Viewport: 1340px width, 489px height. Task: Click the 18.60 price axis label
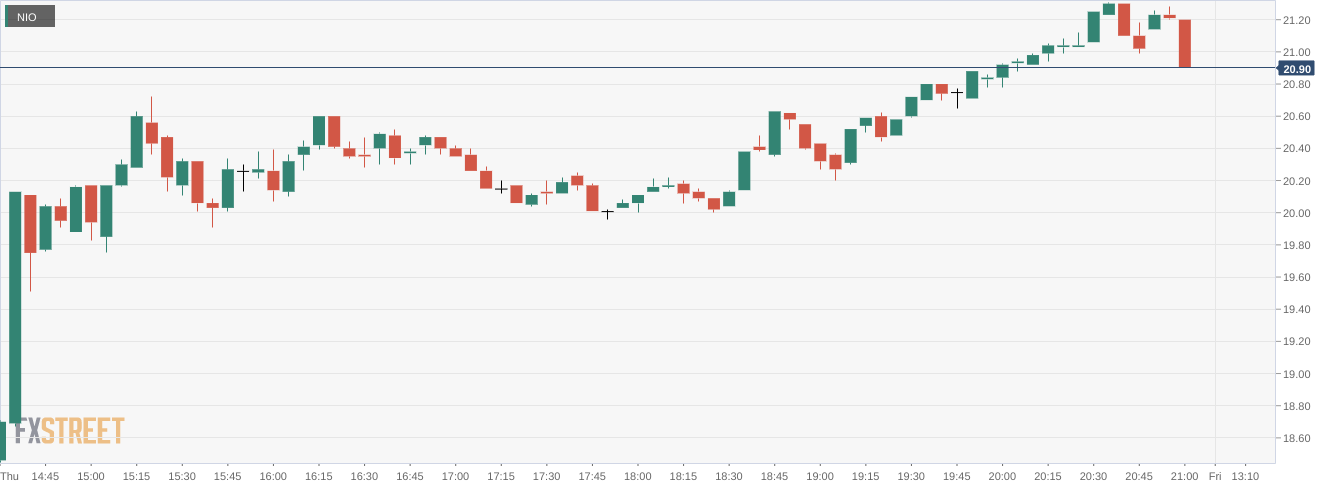click(1295, 438)
